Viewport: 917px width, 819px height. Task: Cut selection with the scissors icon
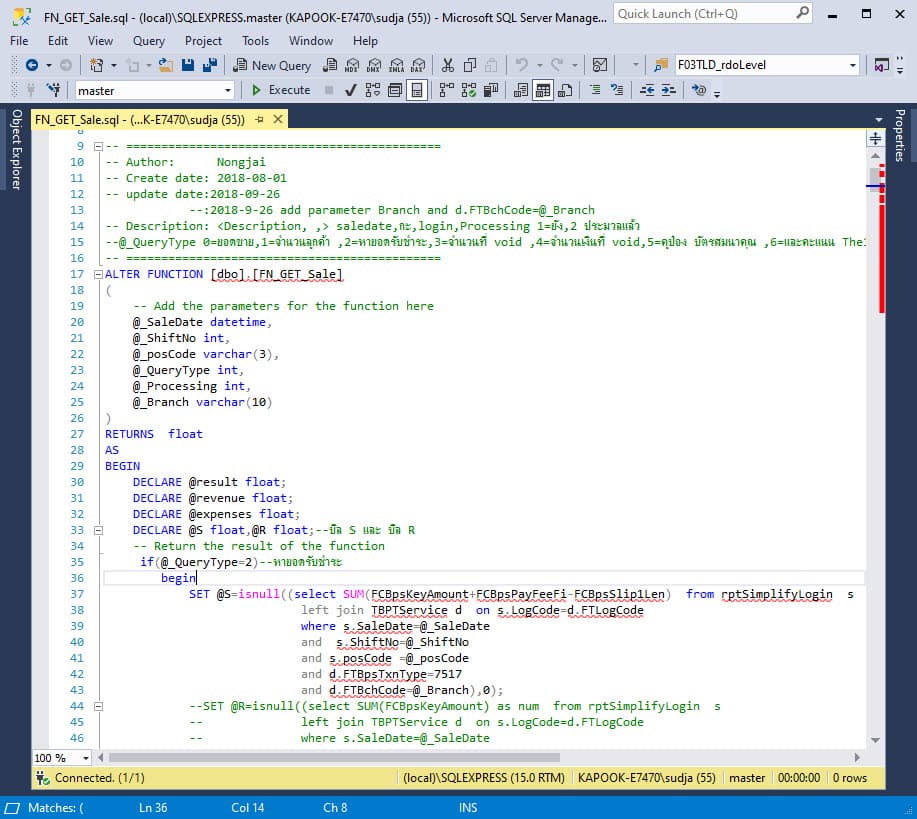pos(447,66)
